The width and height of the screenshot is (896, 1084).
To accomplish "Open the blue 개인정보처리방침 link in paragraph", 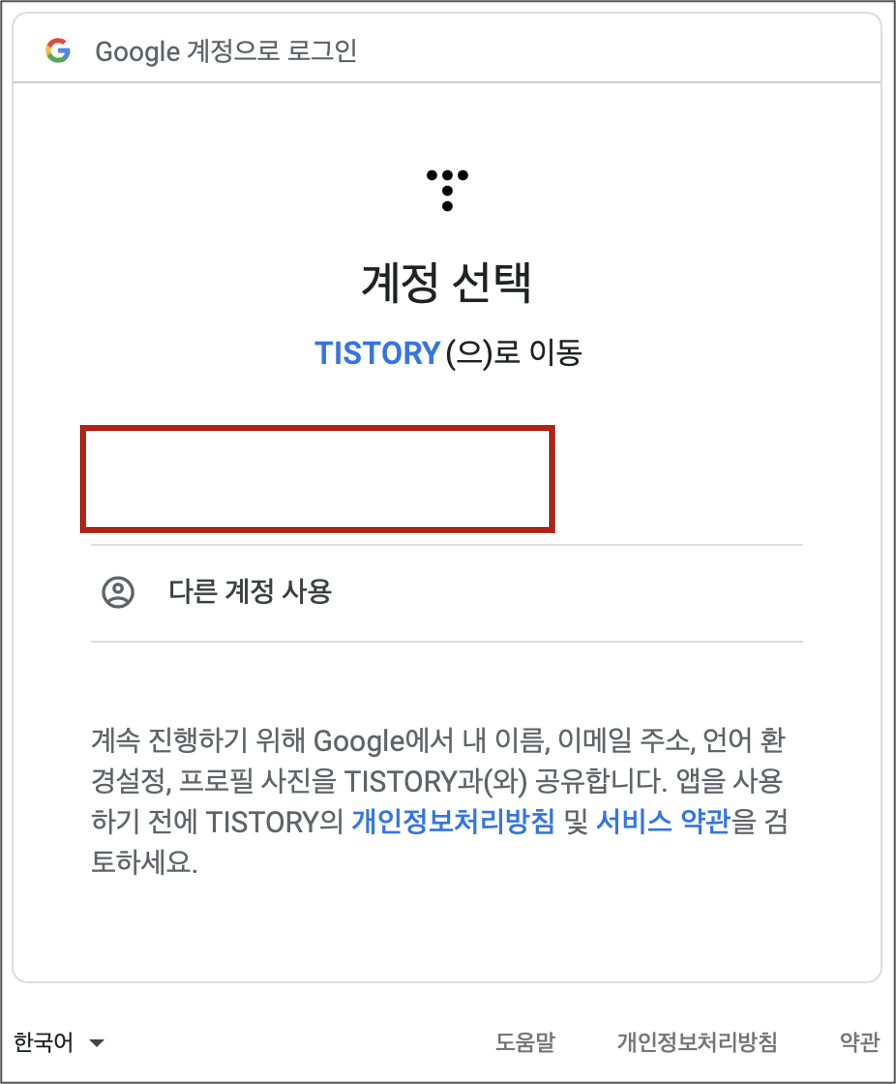I will click(x=453, y=821).
